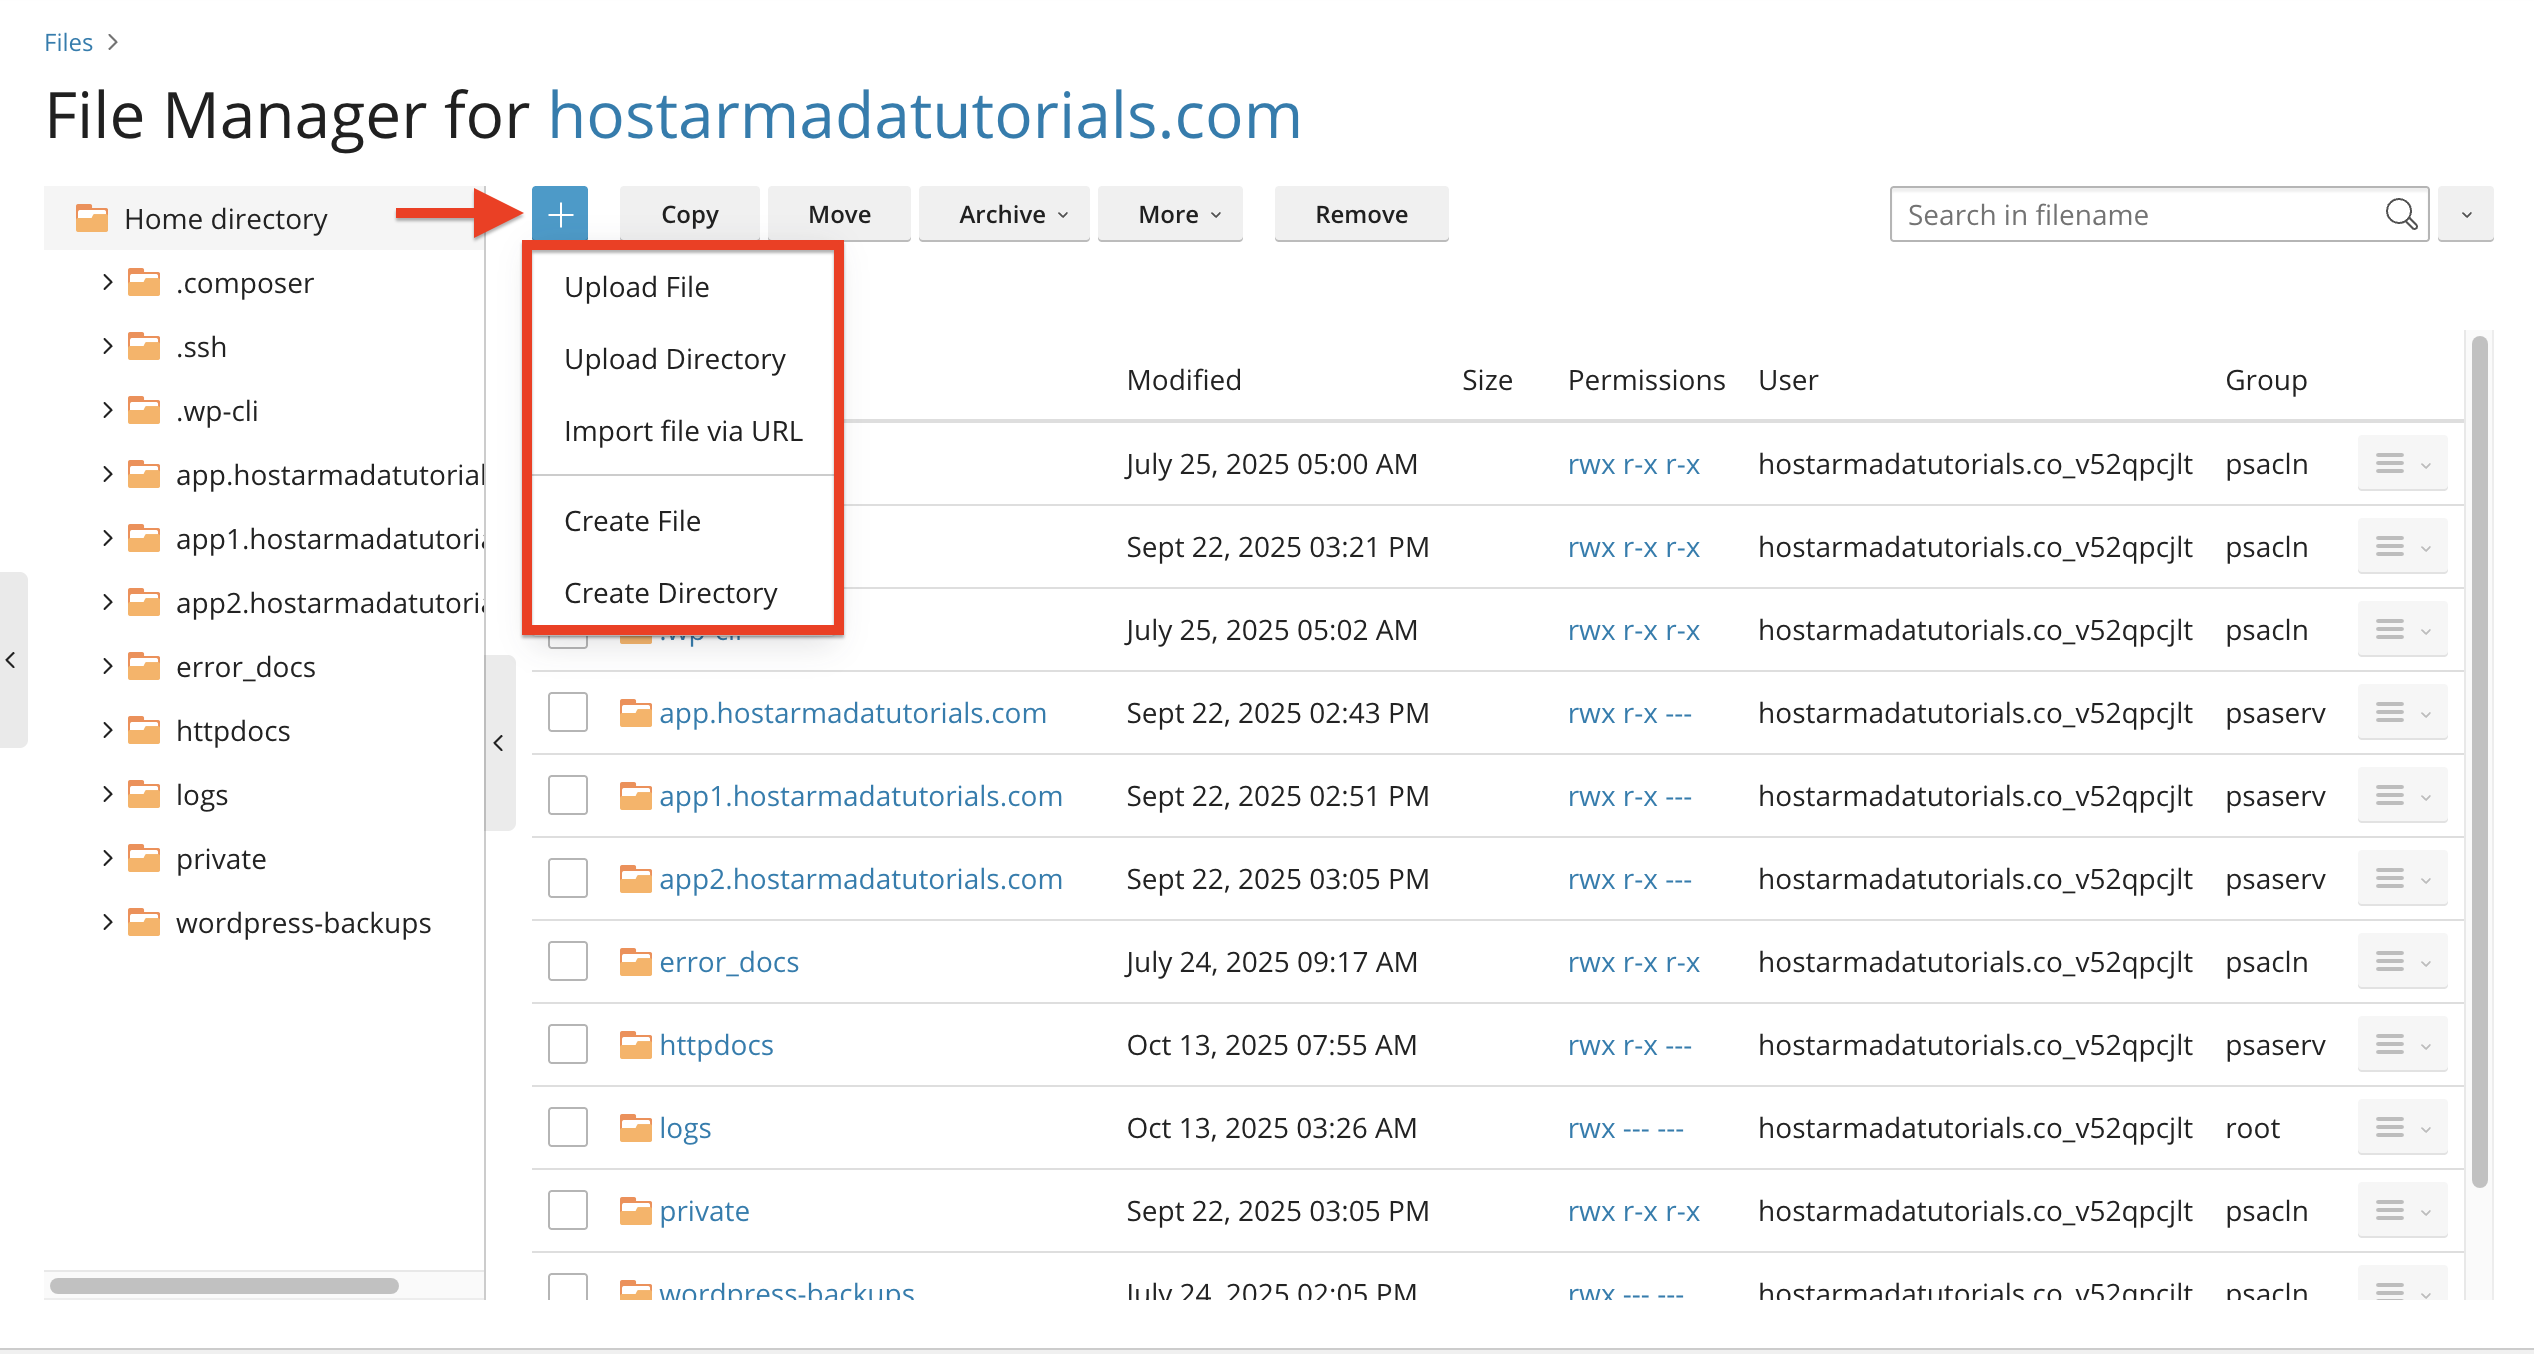Click folder icon next to httpdocs in list
The height and width of the screenshot is (1354, 2534).
(635, 1045)
